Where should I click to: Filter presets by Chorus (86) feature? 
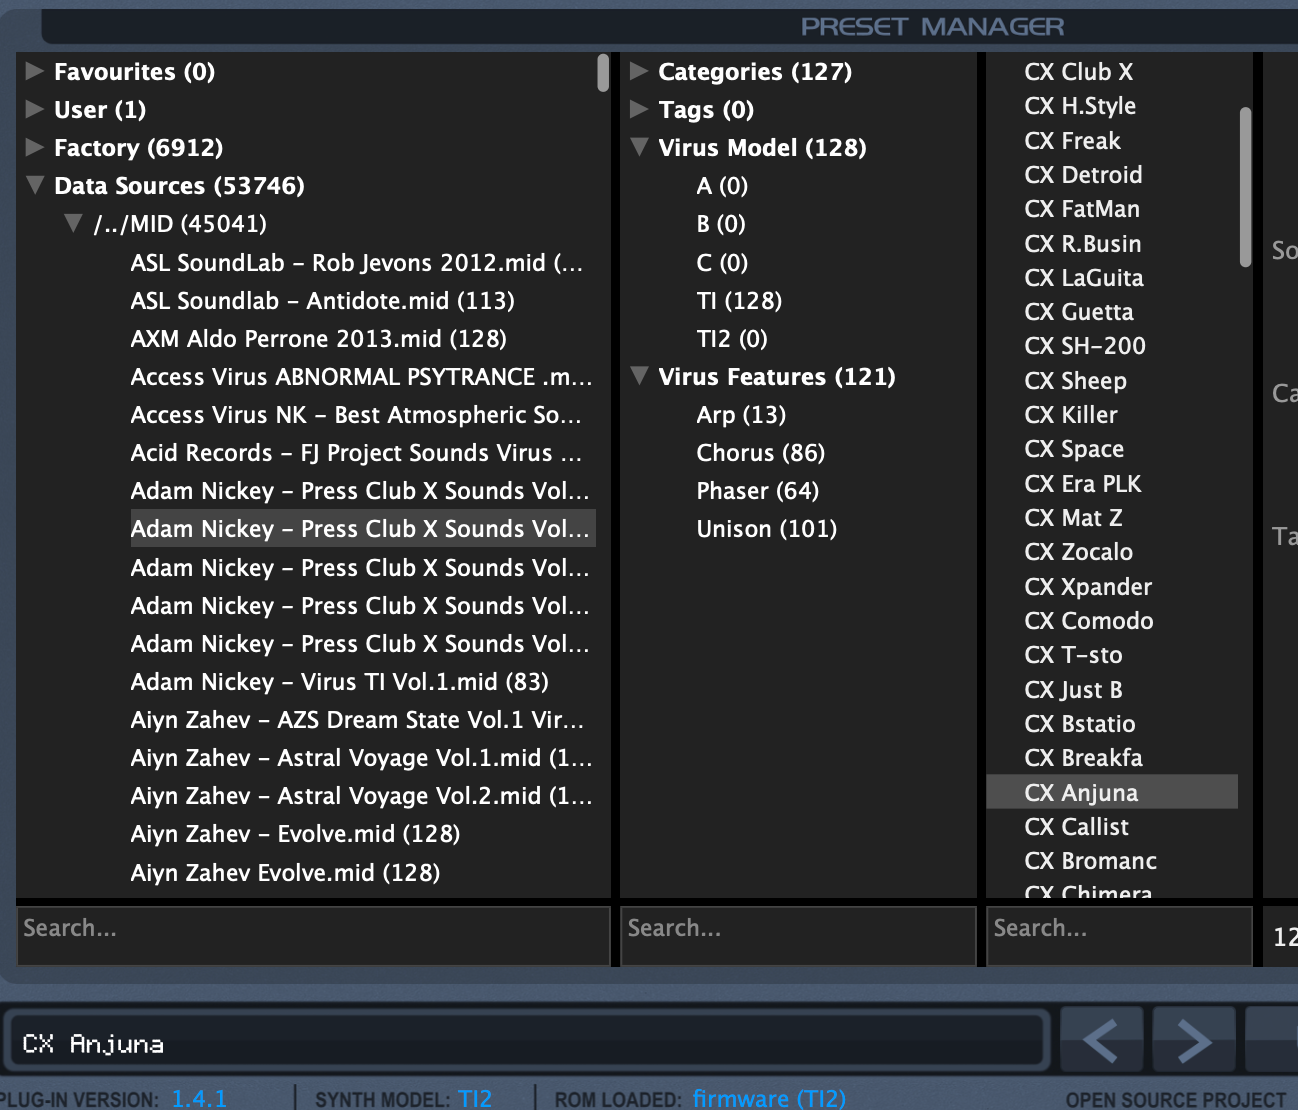(x=761, y=452)
